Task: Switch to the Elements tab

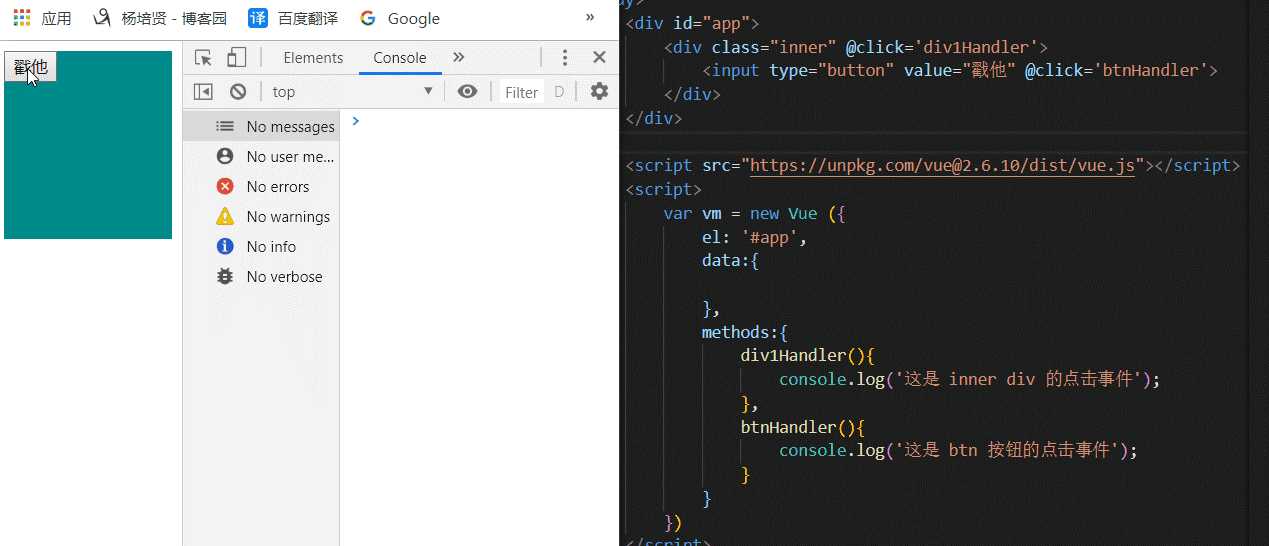Action: pyautogui.click(x=313, y=58)
